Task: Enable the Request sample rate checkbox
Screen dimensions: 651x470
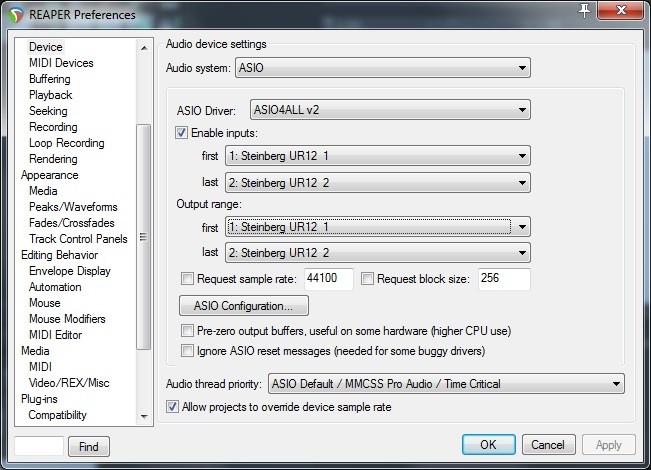Action: point(187,279)
